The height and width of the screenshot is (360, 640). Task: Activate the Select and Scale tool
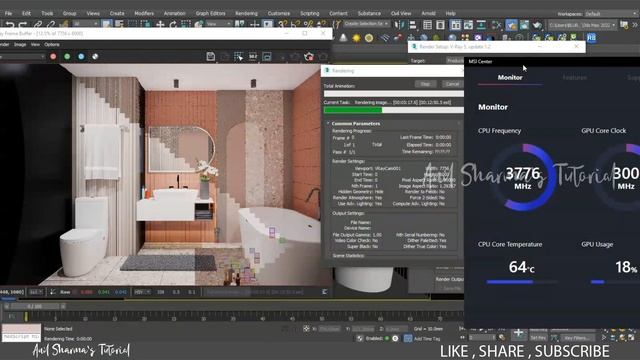coord(186,24)
